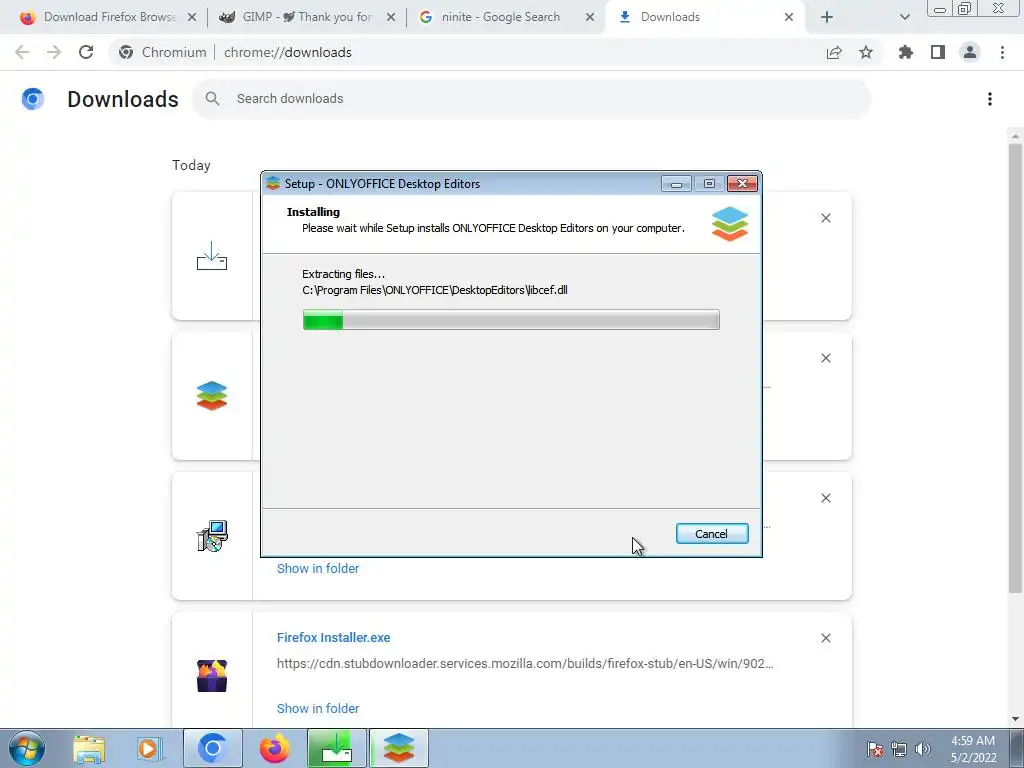
Task: Switch to ONLYOFFICE setup taskbar item
Action: point(399,748)
